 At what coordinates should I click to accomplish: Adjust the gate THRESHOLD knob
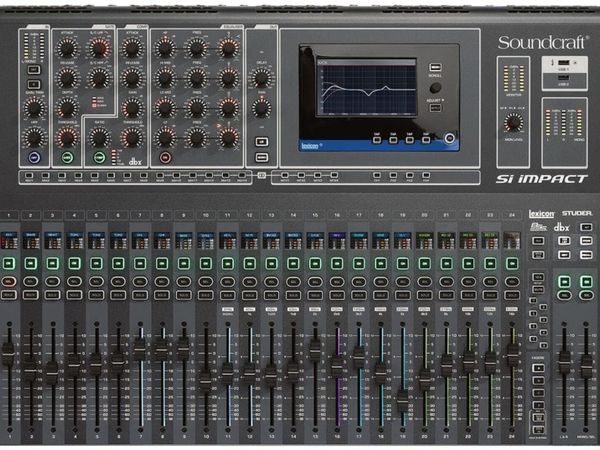click(x=67, y=138)
